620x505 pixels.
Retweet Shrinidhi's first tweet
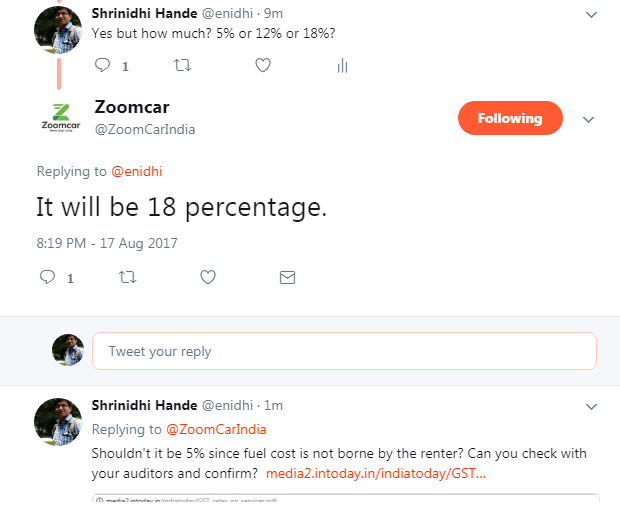[x=182, y=66]
